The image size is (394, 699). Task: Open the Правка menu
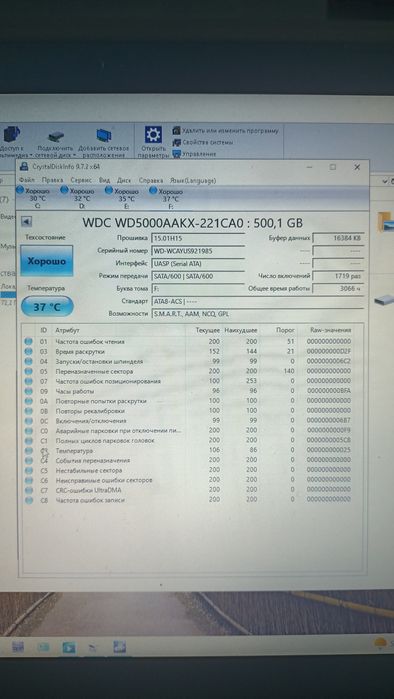(52, 181)
